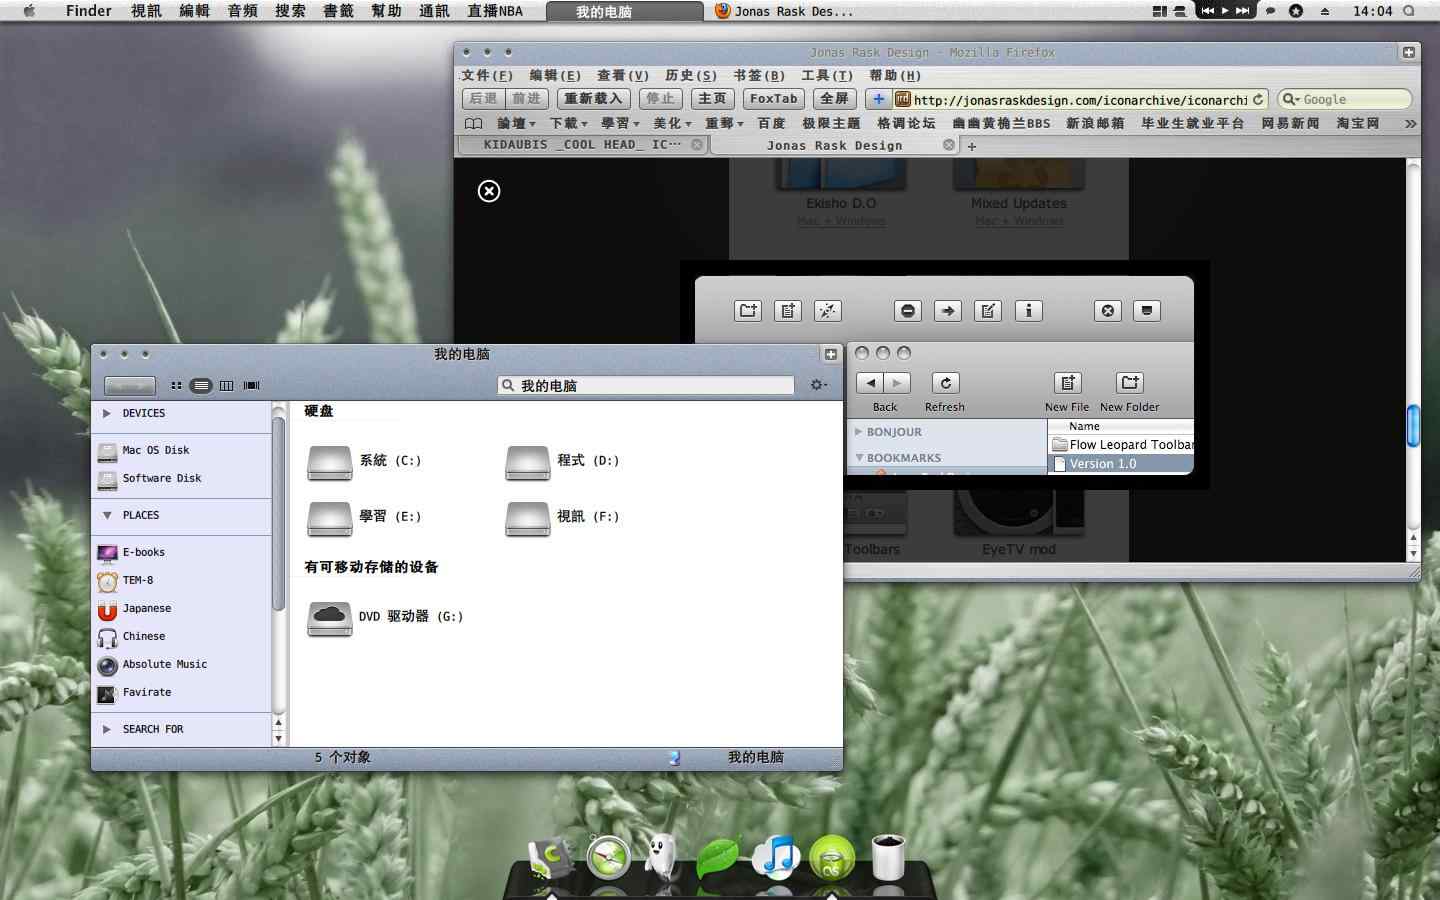Click the blue plus button beside URL bar
This screenshot has width=1440, height=900.
pos(878,99)
